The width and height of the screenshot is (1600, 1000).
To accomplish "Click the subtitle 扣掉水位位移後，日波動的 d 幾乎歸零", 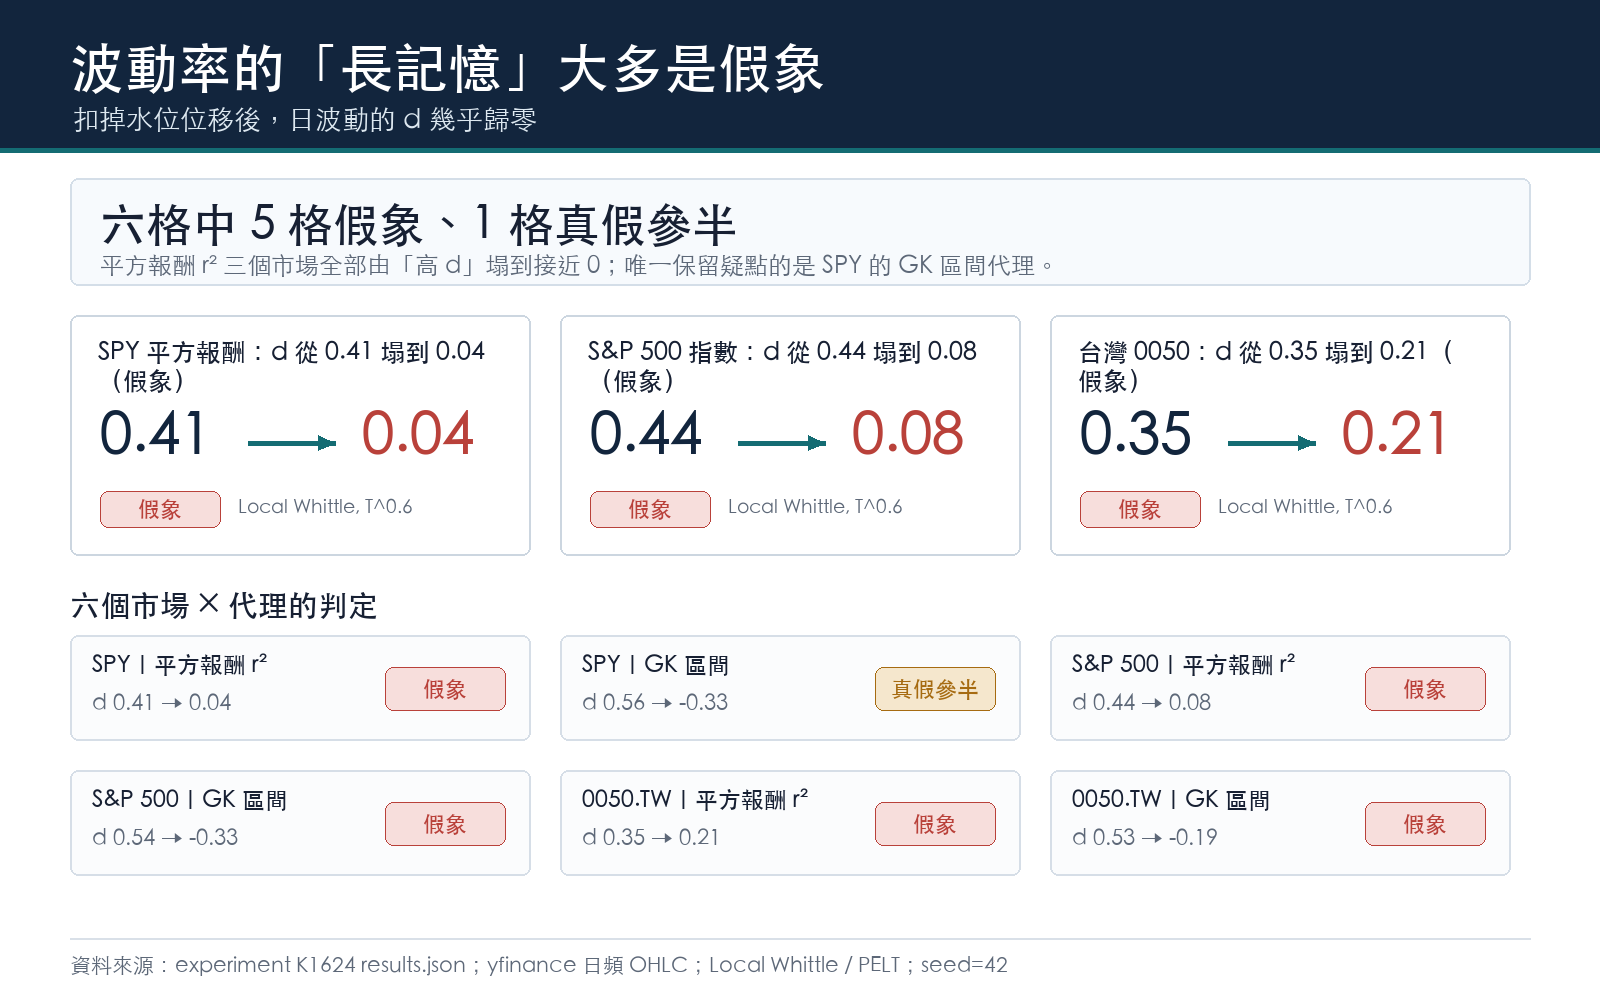I will tap(305, 120).
